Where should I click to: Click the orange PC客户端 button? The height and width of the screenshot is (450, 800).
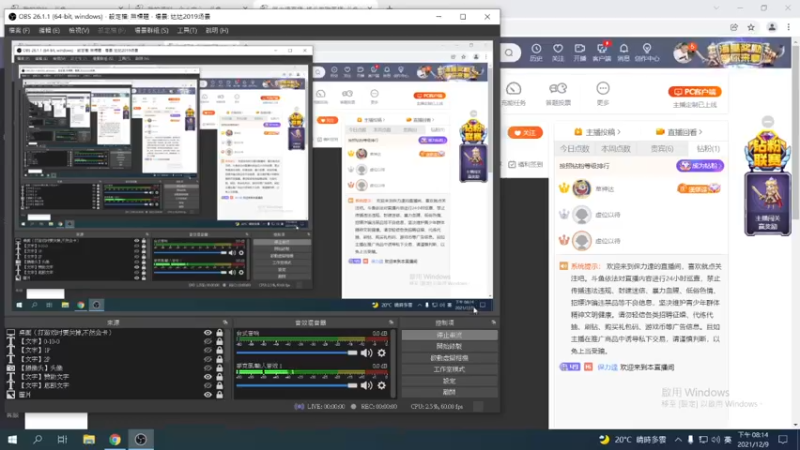tap(694, 92)
